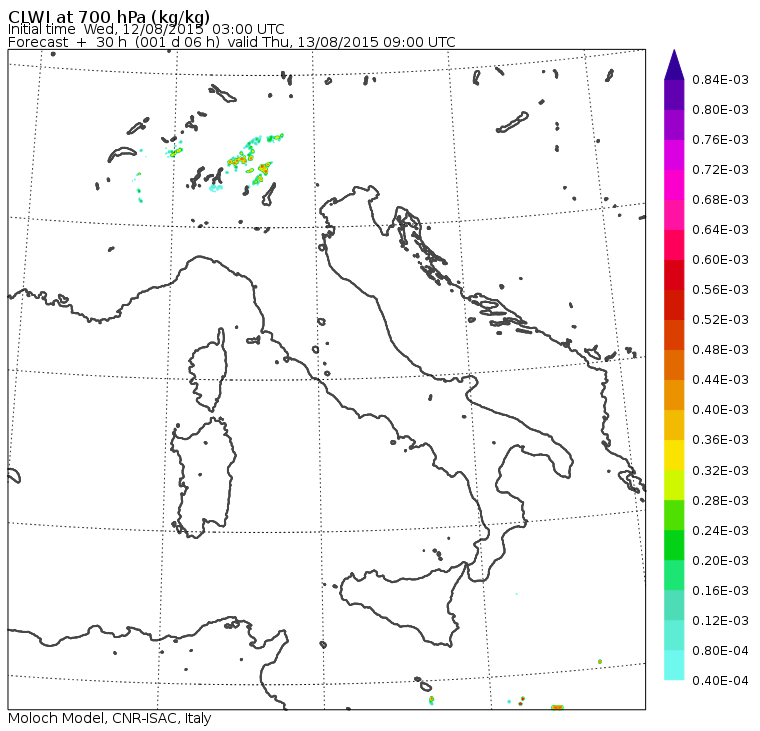
Task: Click the 0.16E-03 colorbar label
Action: click(720, 591)
